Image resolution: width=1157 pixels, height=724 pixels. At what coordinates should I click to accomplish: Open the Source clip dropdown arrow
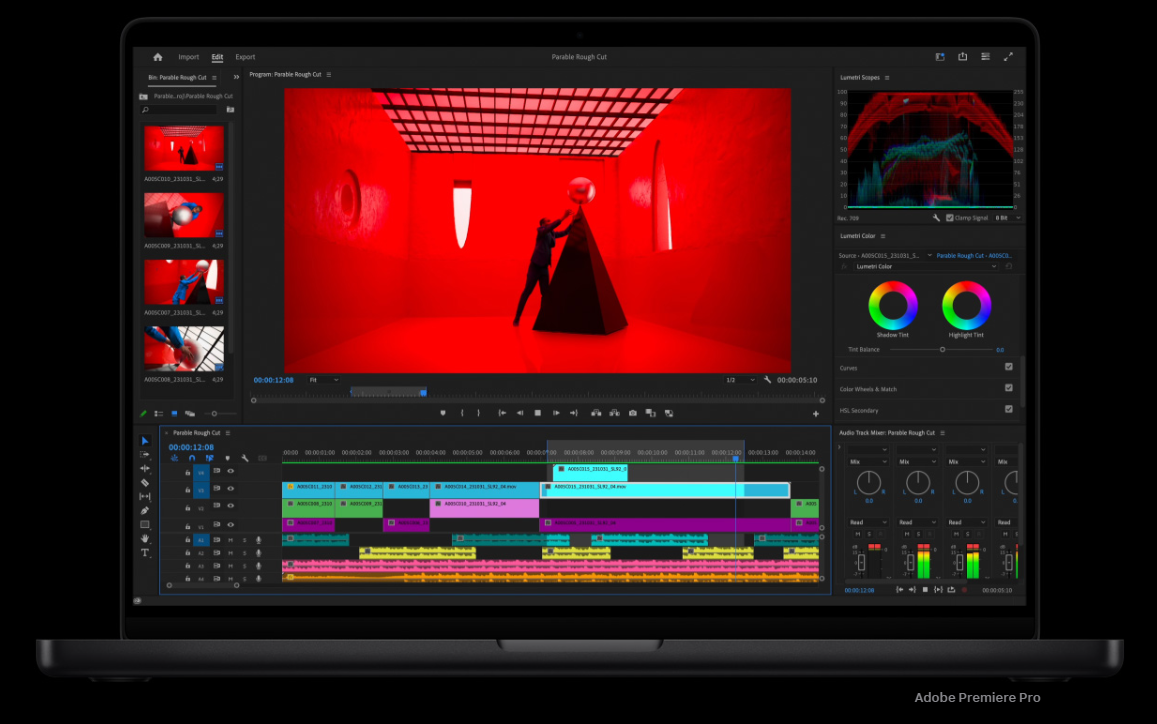click(x=929, y=255)
